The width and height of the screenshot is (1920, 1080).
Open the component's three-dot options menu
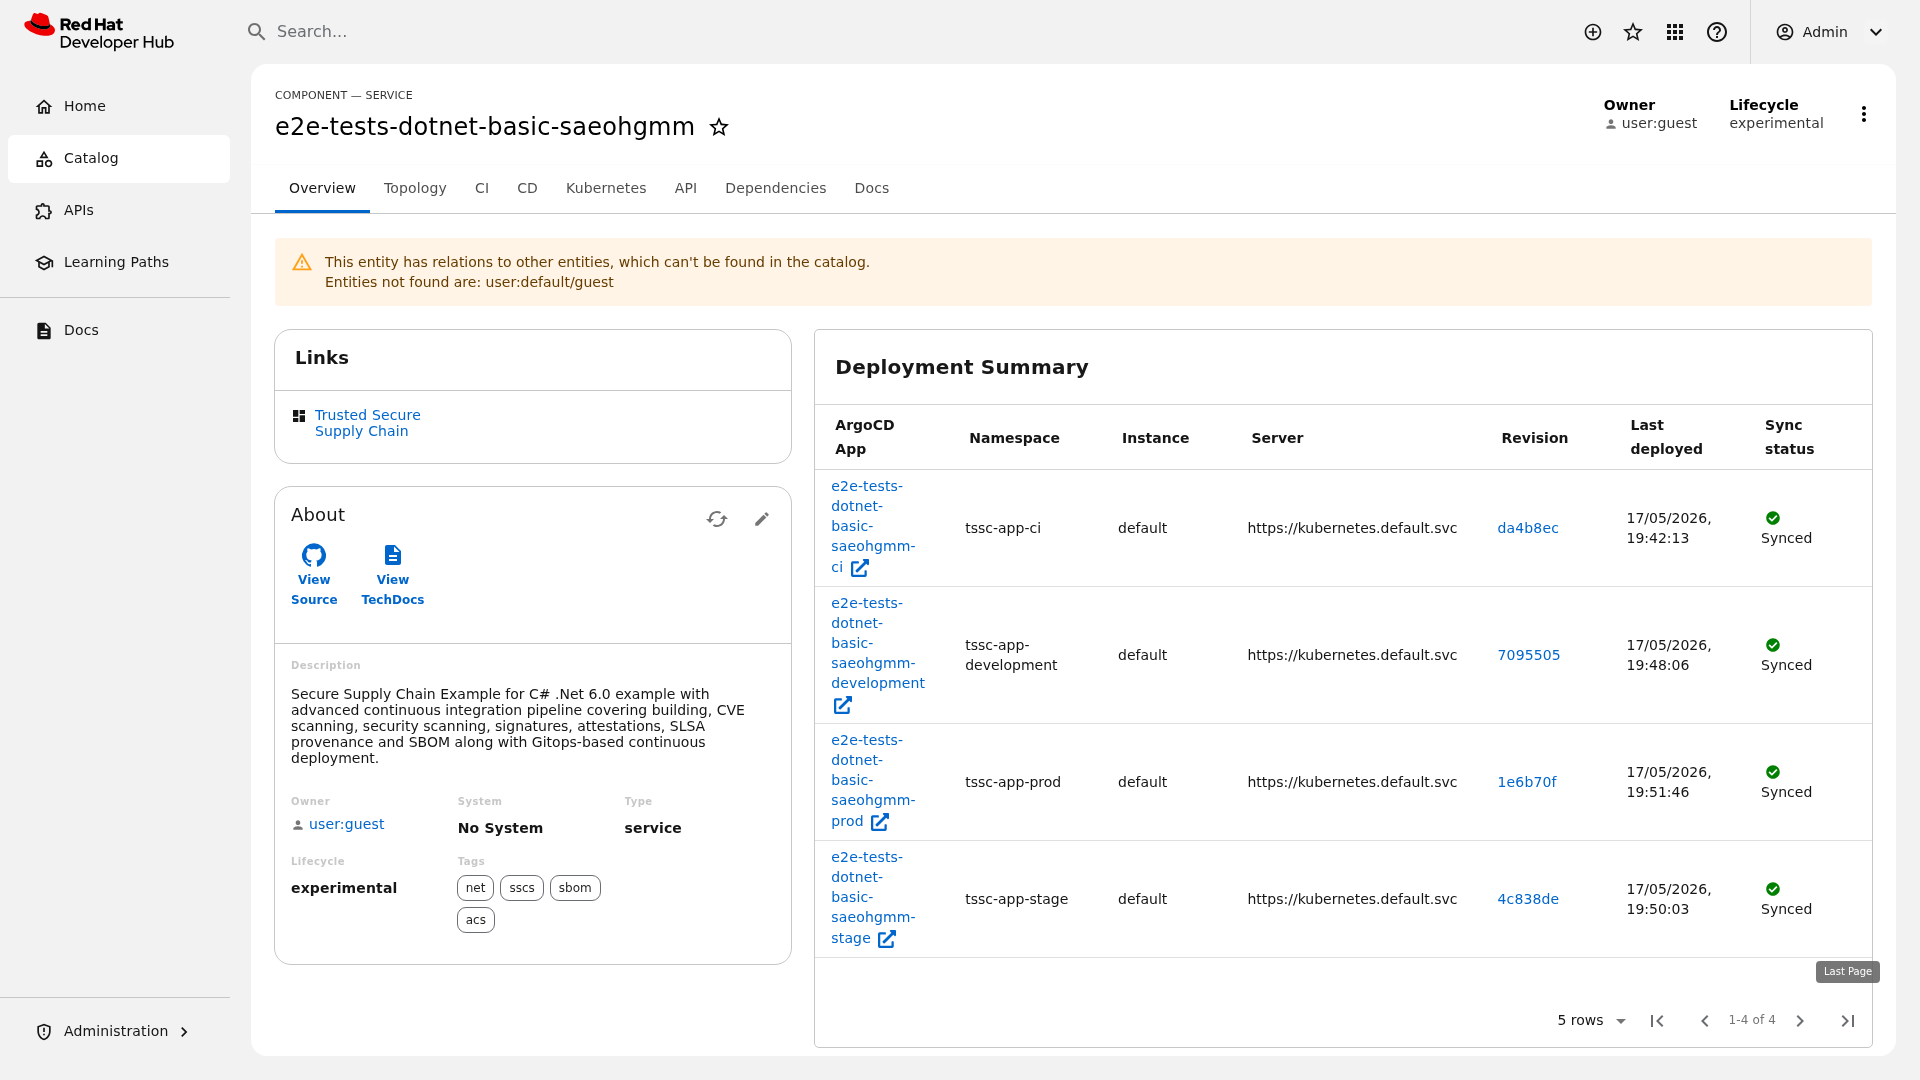point(1864,114)
